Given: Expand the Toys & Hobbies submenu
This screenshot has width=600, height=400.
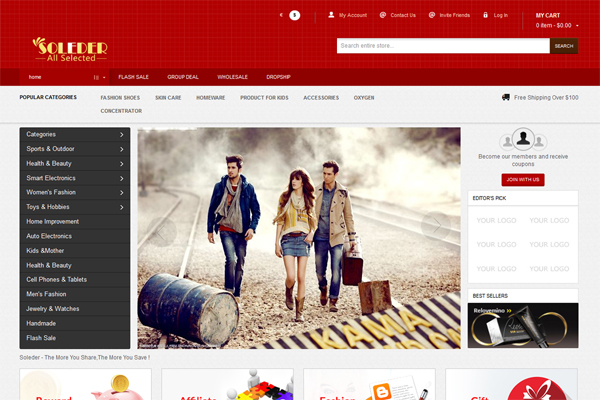Looking at the screenshot, I should click(122, 207).
